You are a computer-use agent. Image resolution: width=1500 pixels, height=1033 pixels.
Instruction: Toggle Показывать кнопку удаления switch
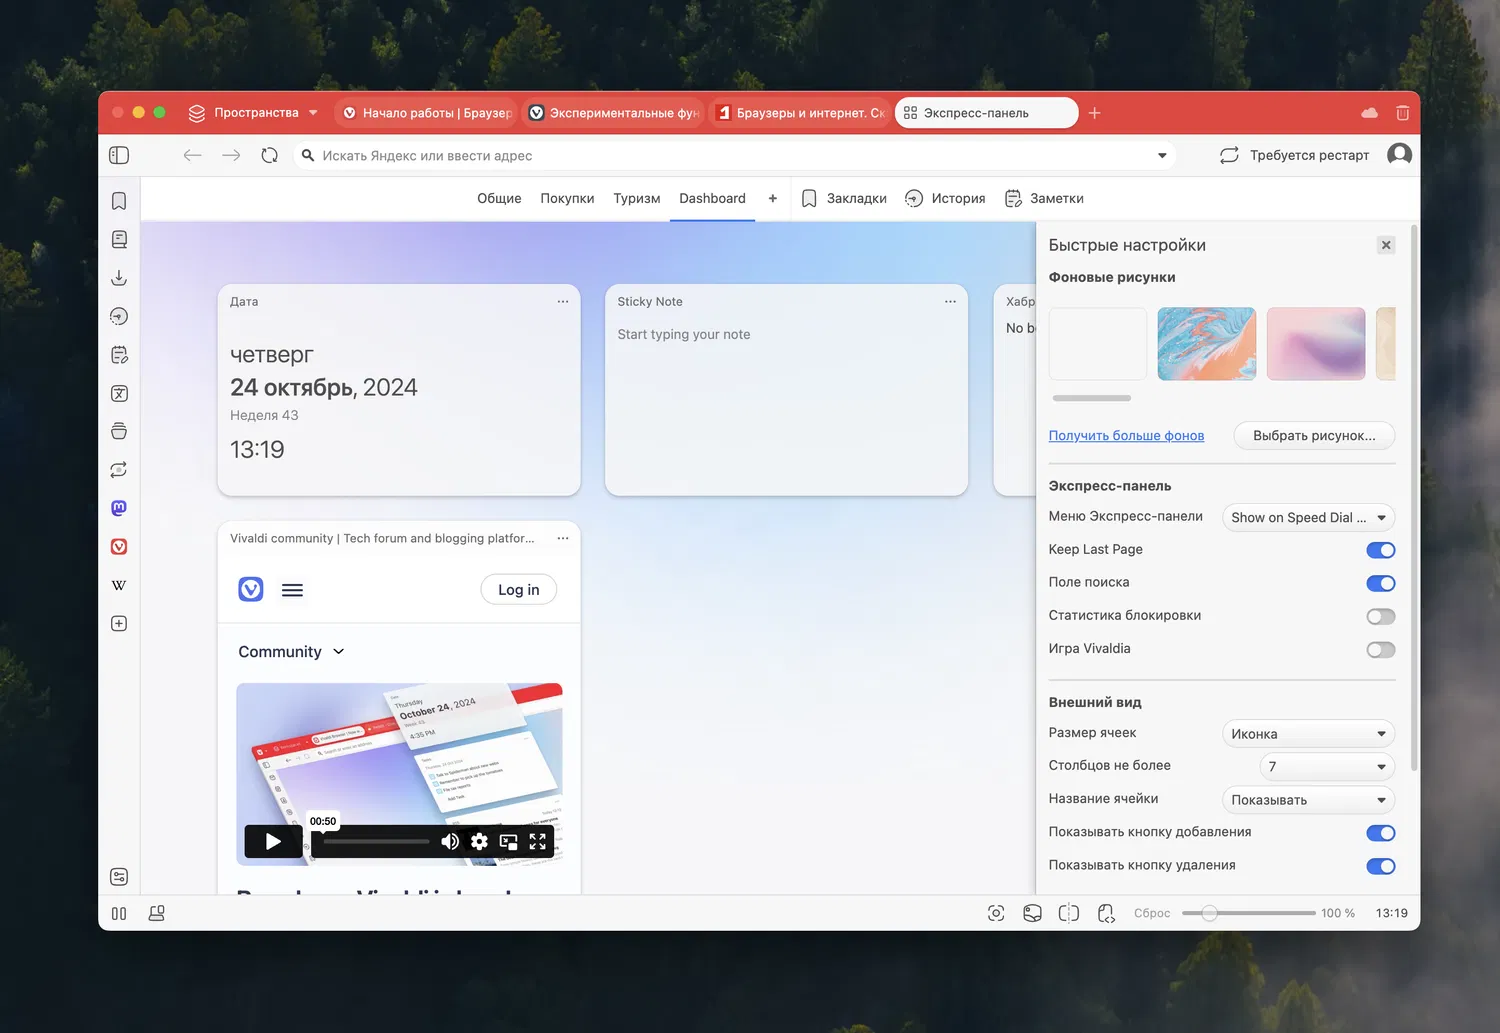1381,866
